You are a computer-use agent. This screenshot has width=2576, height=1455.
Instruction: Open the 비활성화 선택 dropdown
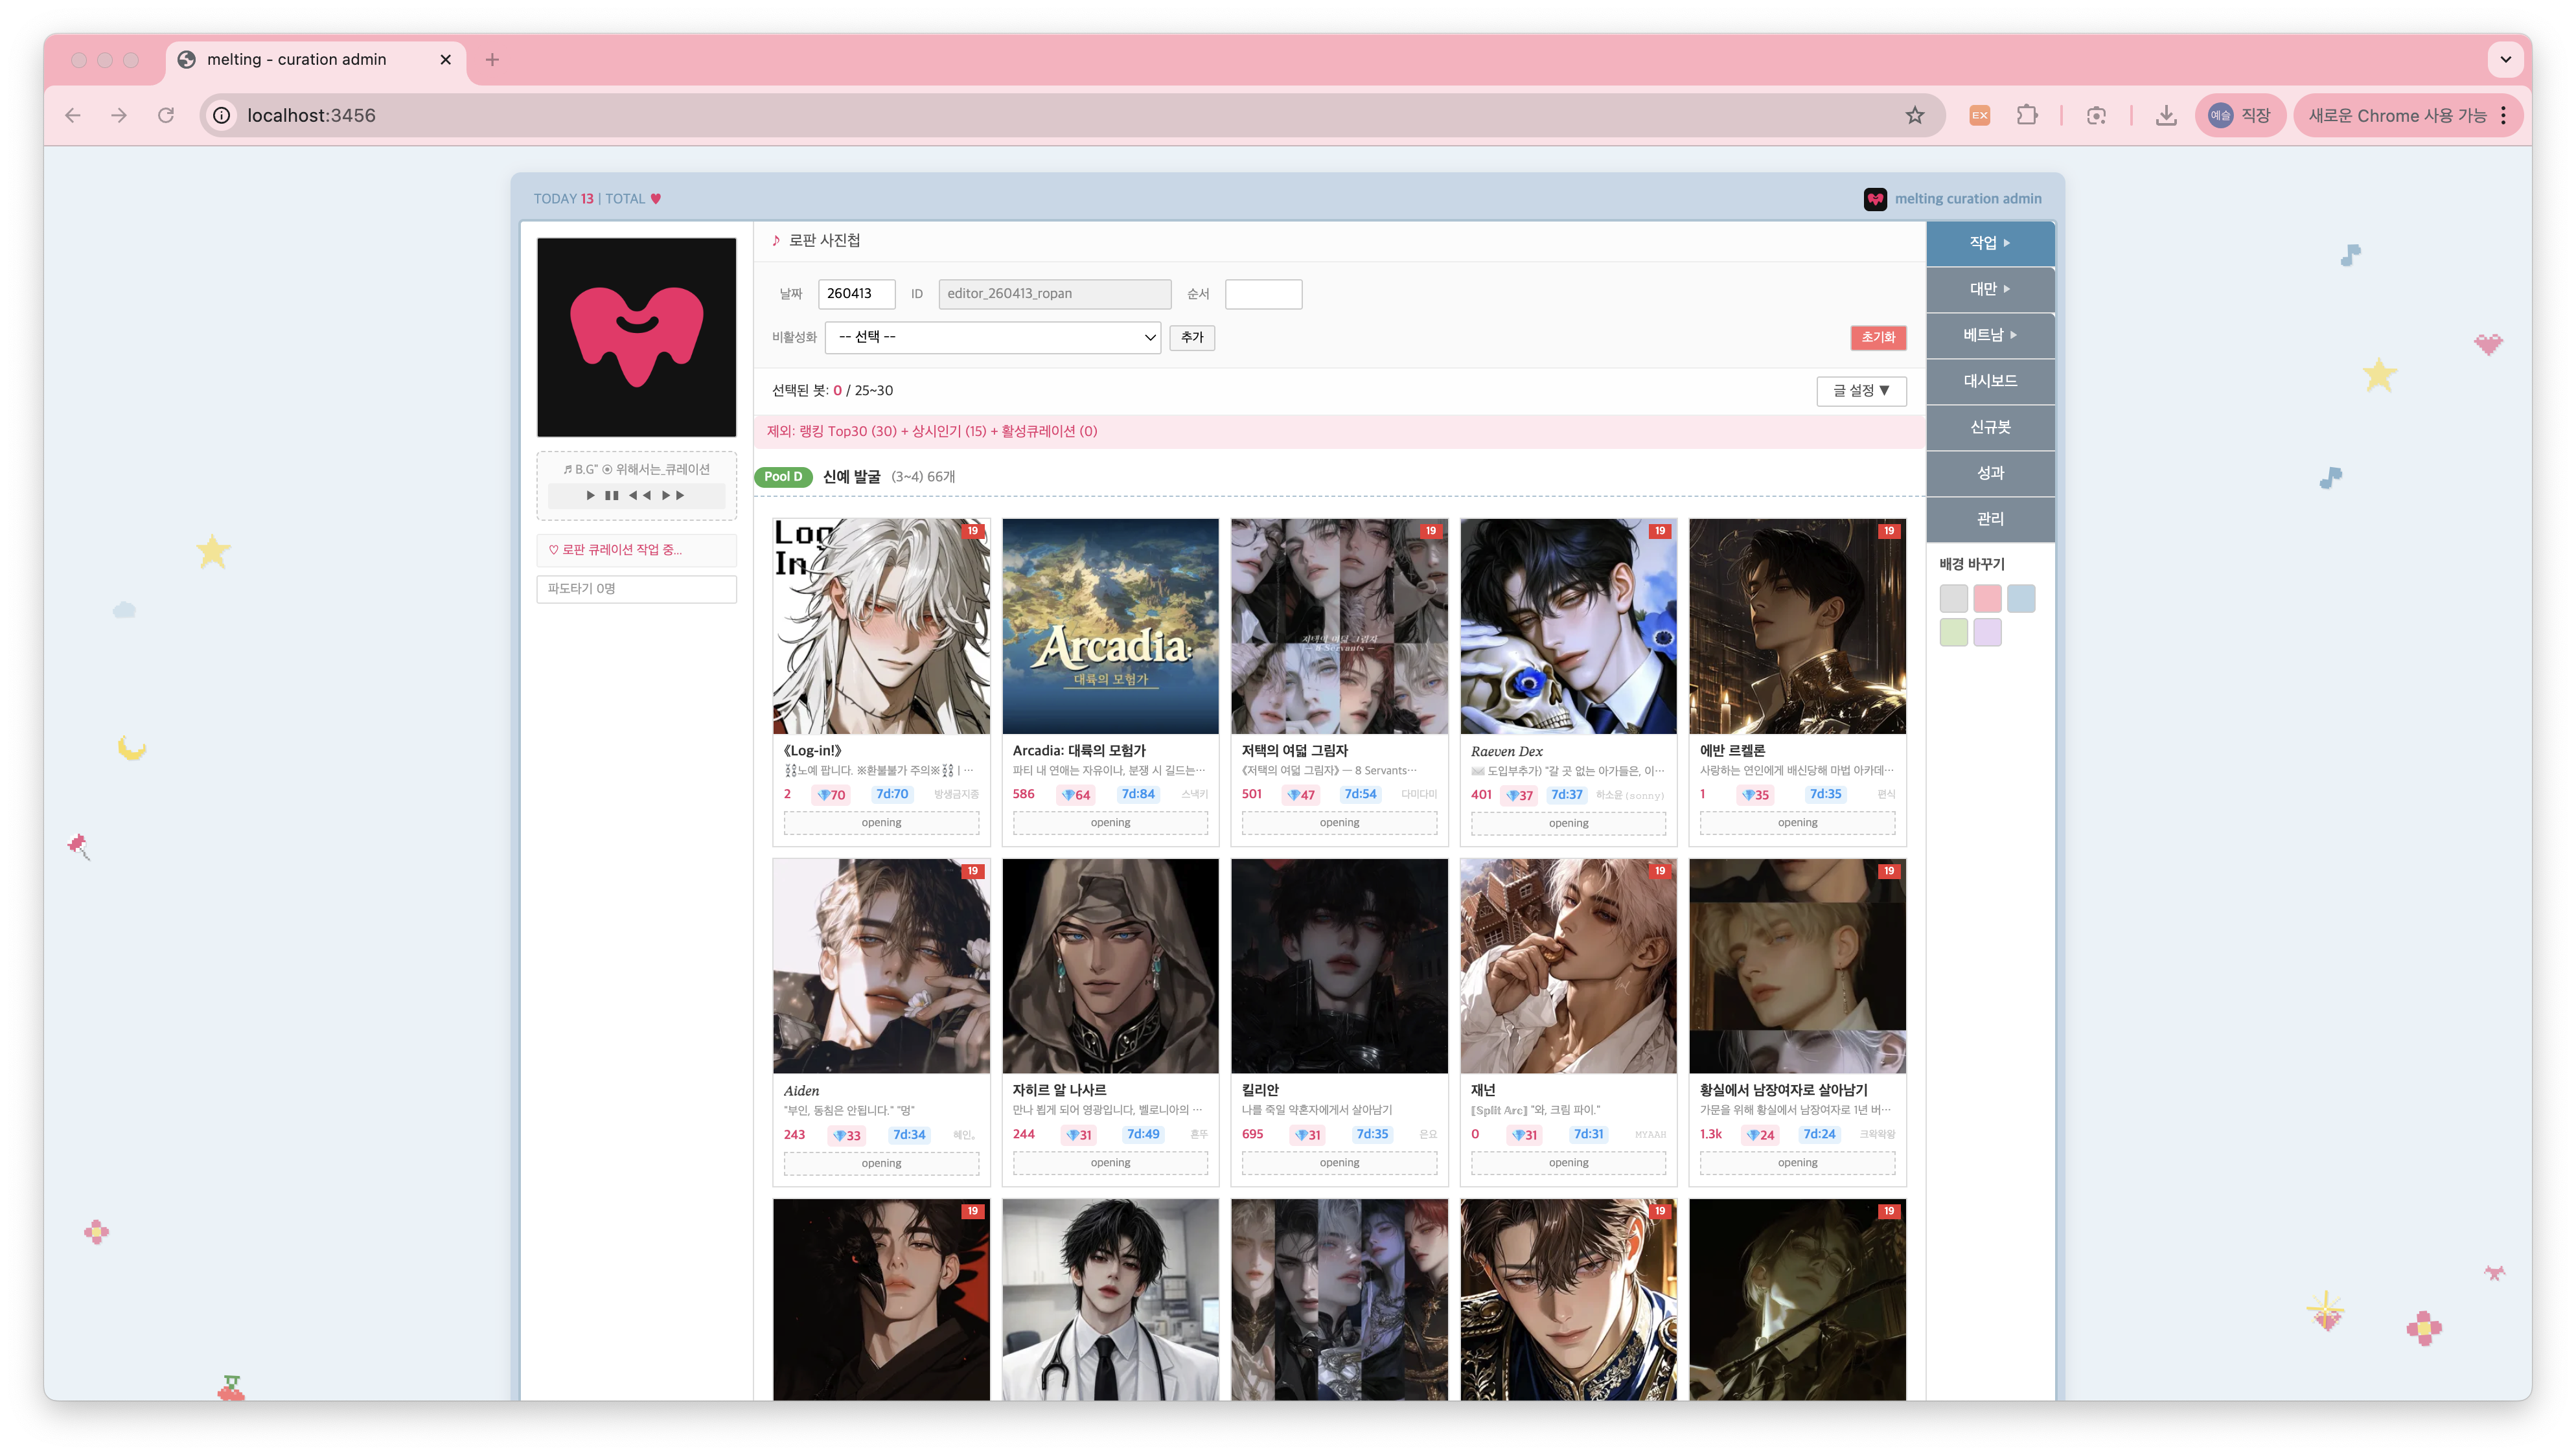point(992,337)
